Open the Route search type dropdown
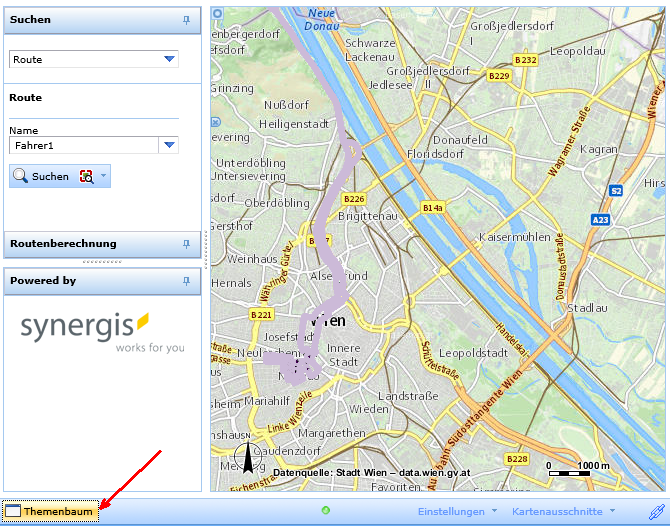Viewport: 670px width, 526px height. [x=169, y=60]
